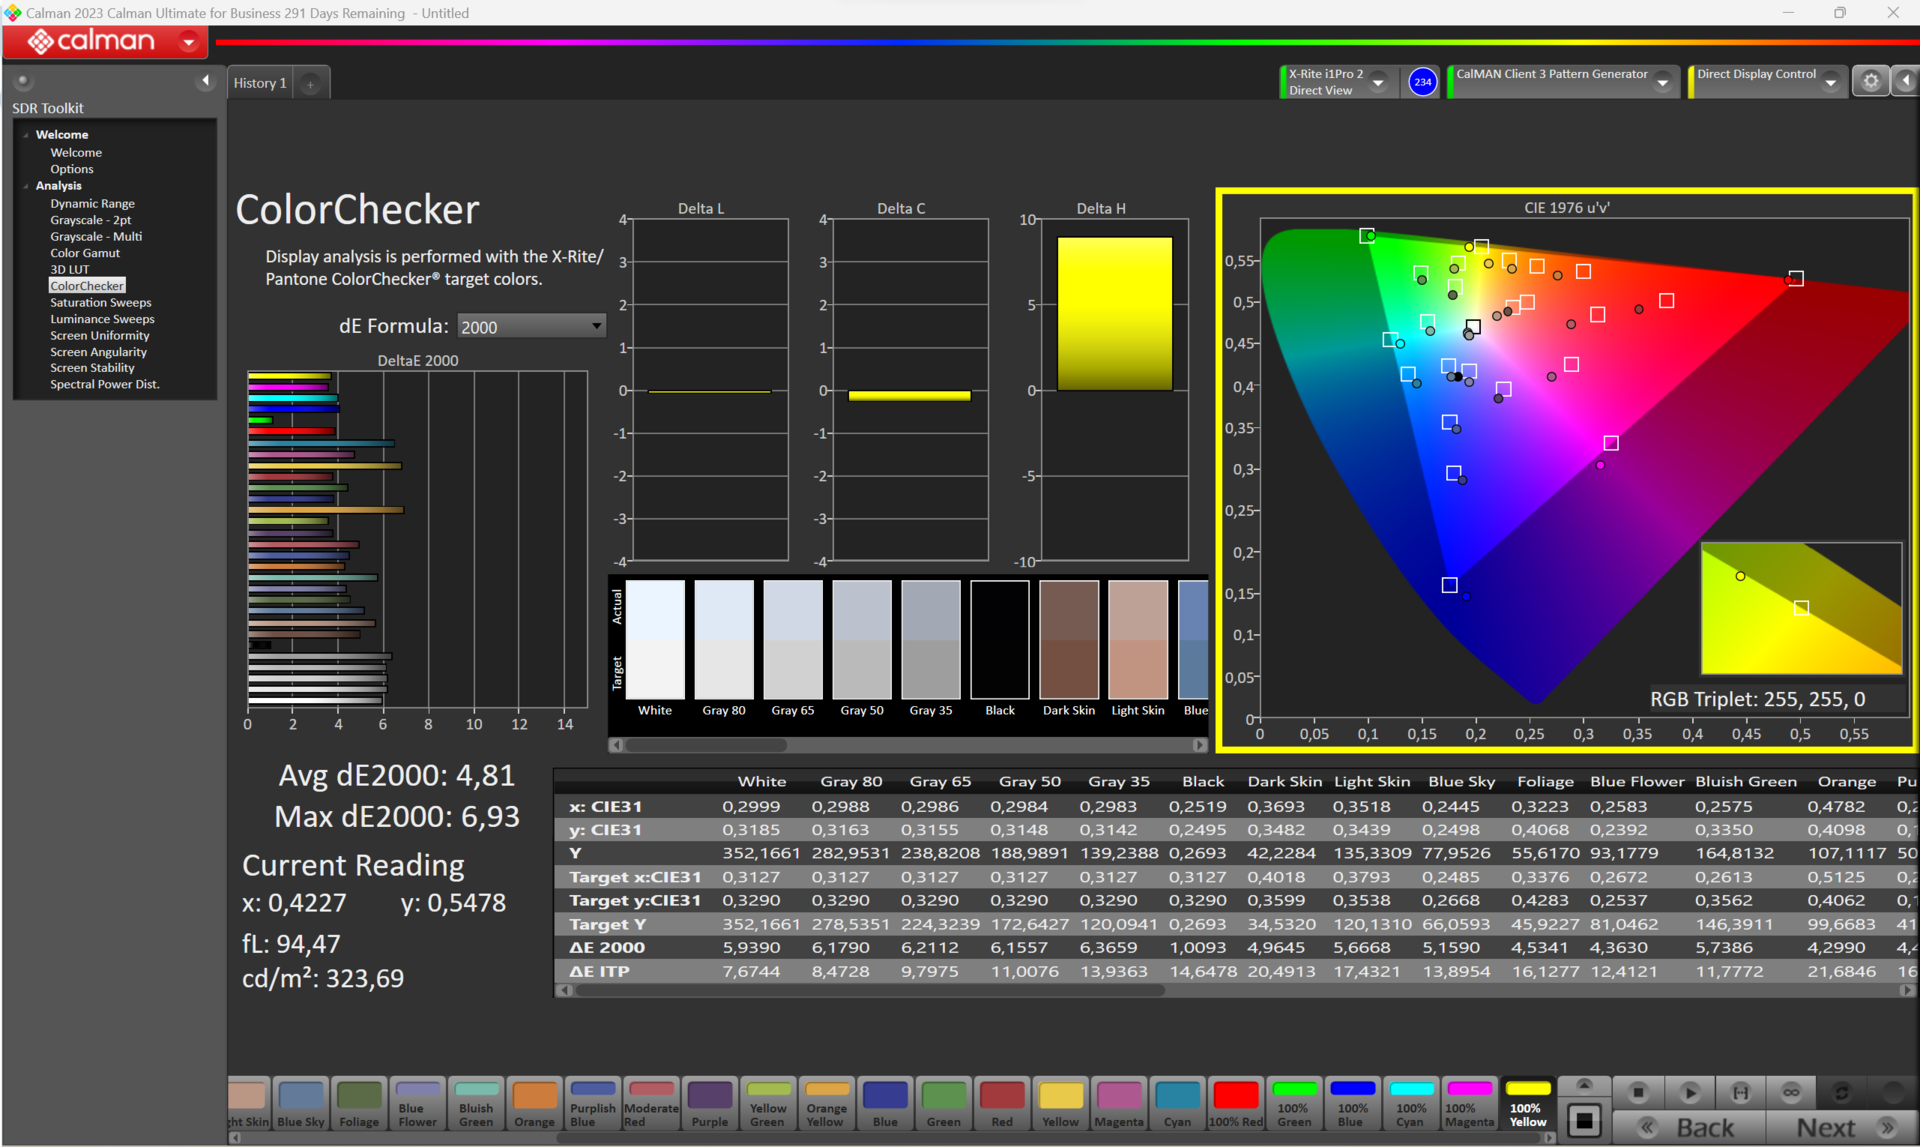1920x1147 pixels.
Task: Open the settings gear icon
Action: [x=1870, y=82]
